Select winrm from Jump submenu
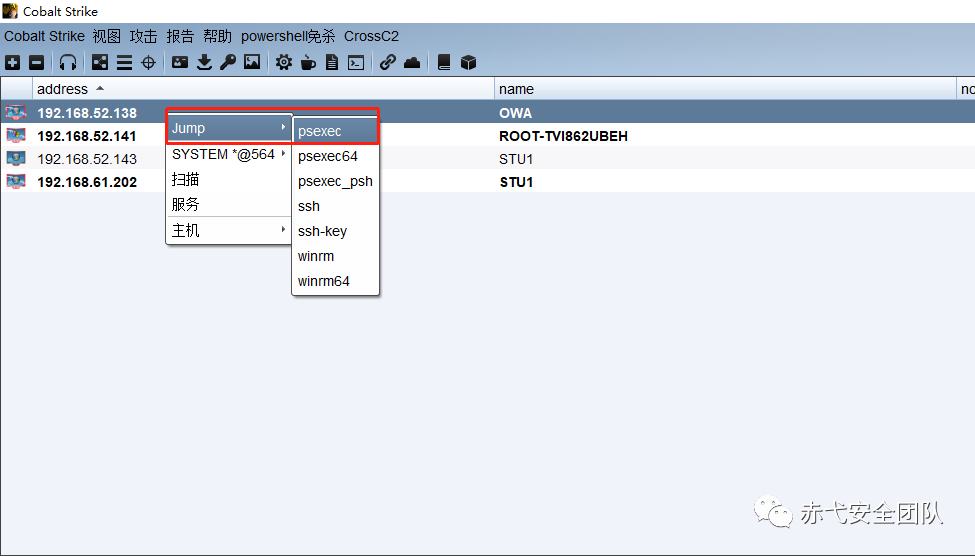The height and width of the screenshot is (556, 975). [x=335, y=256]
